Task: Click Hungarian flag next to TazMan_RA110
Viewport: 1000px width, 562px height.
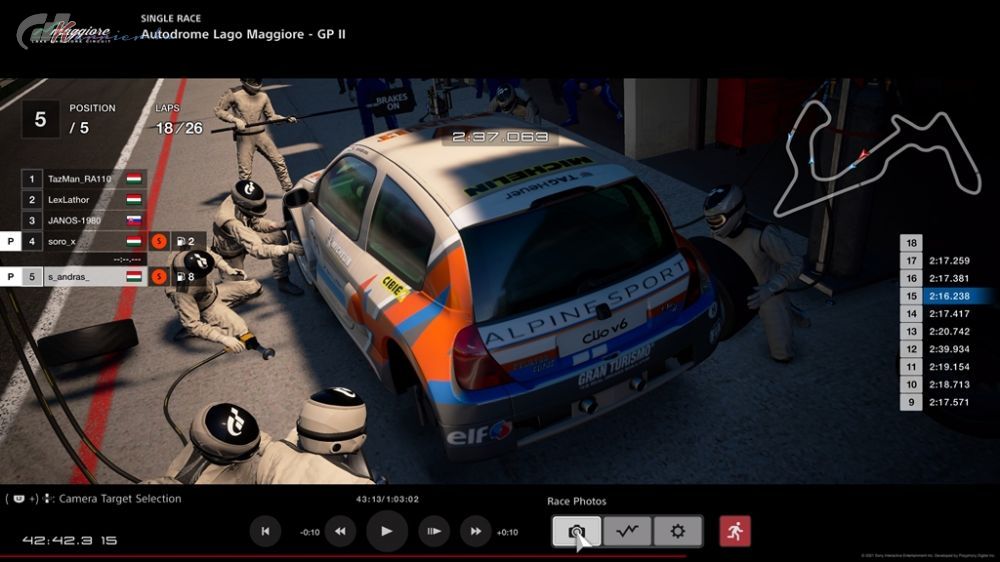Action: tap(134, 179)
